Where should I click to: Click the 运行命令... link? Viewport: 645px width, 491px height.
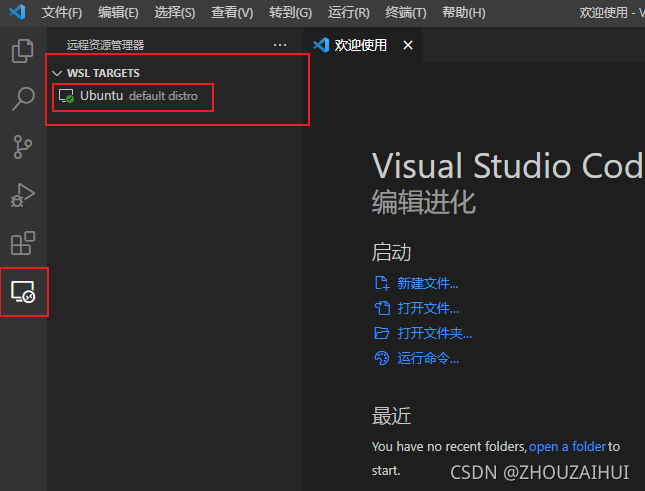coord(428,358)
